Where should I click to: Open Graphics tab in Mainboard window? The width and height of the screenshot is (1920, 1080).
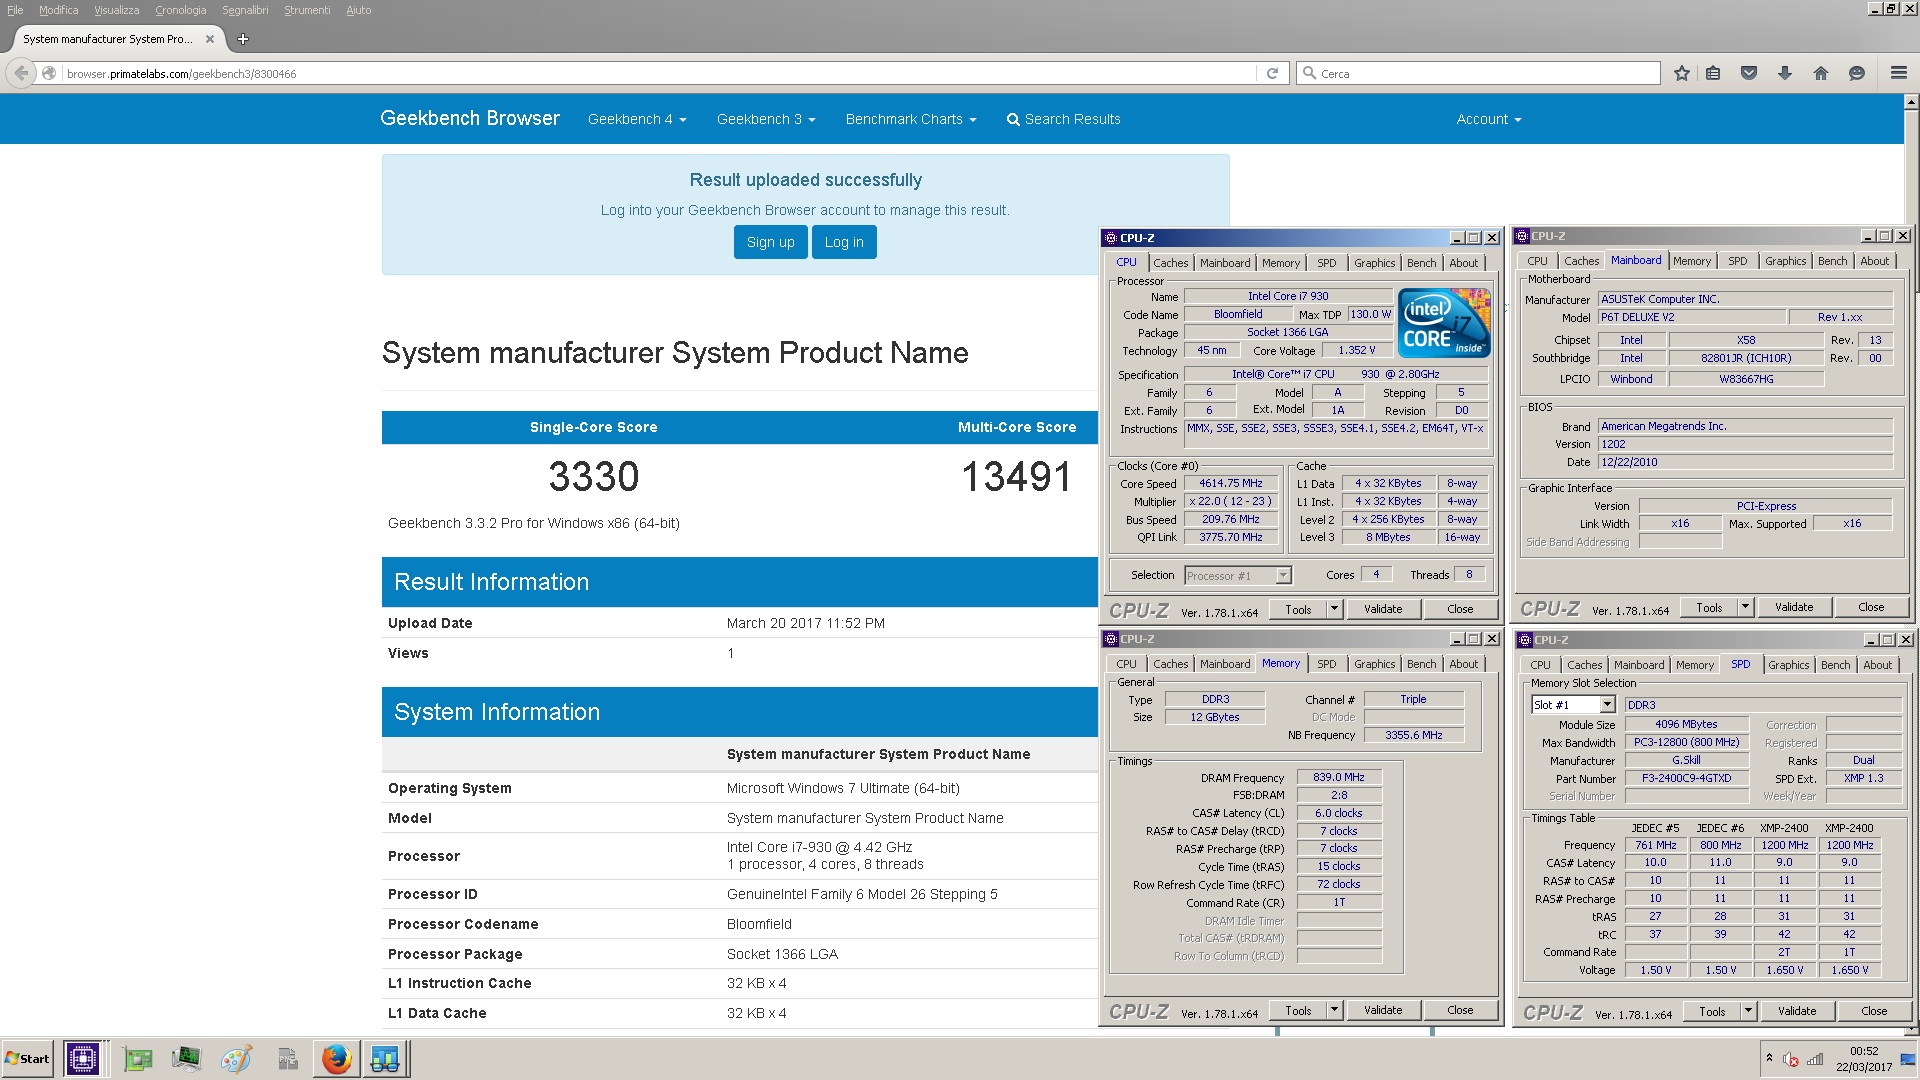[x=1785, y=261]
